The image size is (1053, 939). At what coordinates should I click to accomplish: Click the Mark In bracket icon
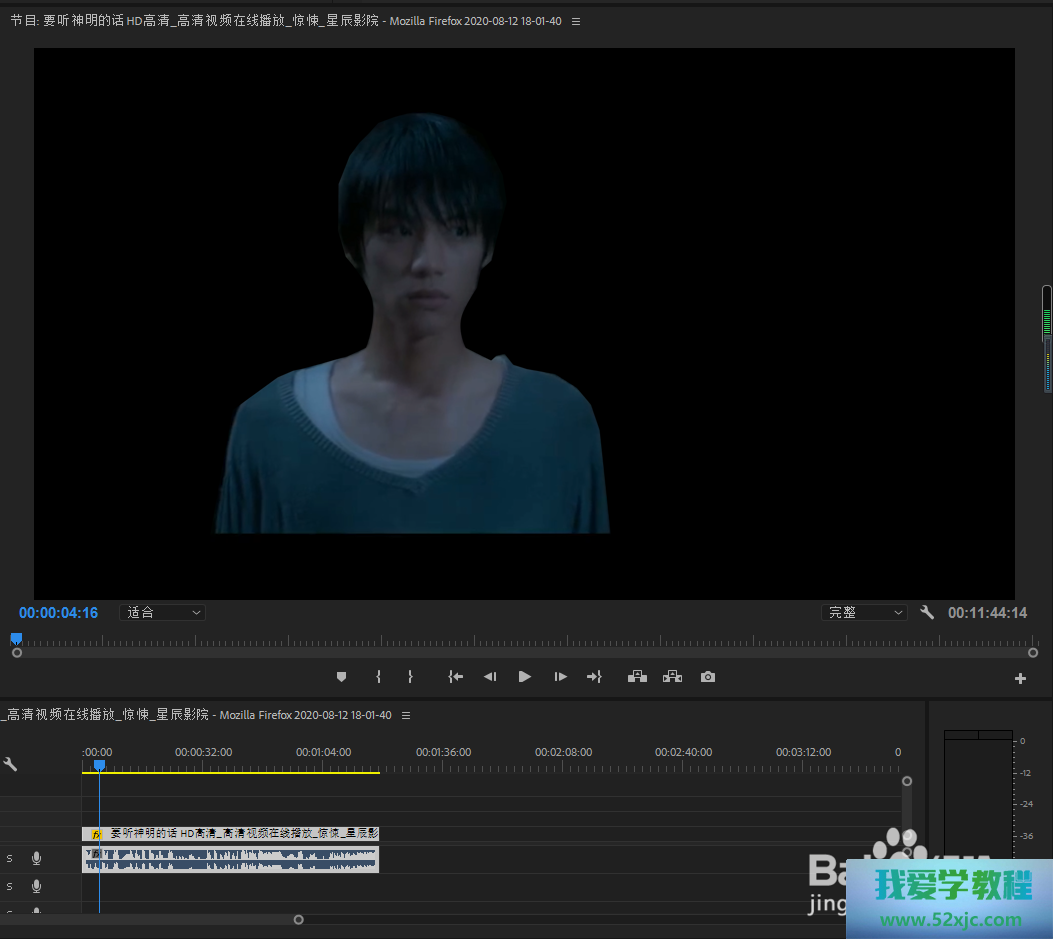coord(378,677)
